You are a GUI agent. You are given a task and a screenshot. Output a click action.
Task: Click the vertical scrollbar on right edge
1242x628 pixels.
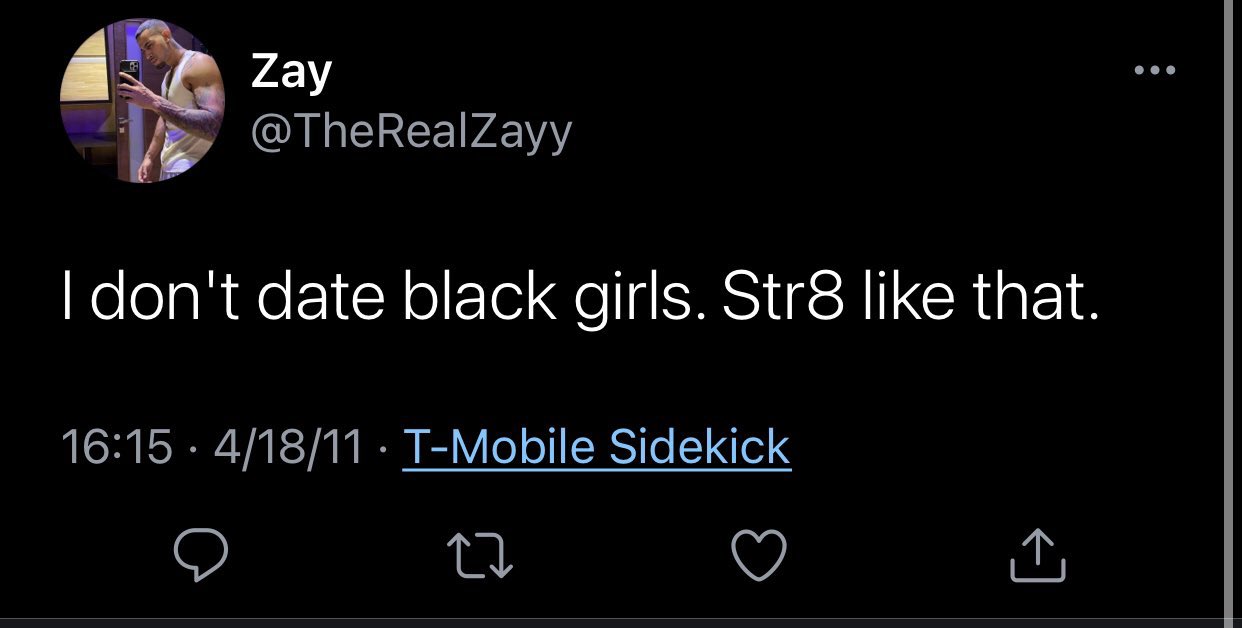[x=1229, y=300]
